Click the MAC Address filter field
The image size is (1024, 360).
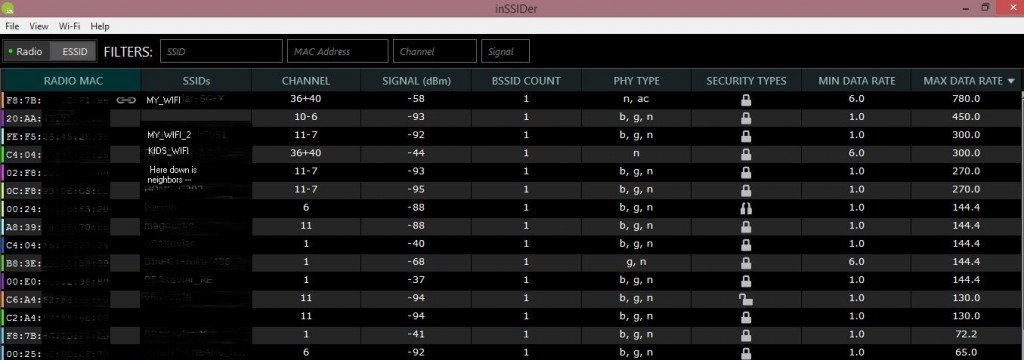pos(338,52)
